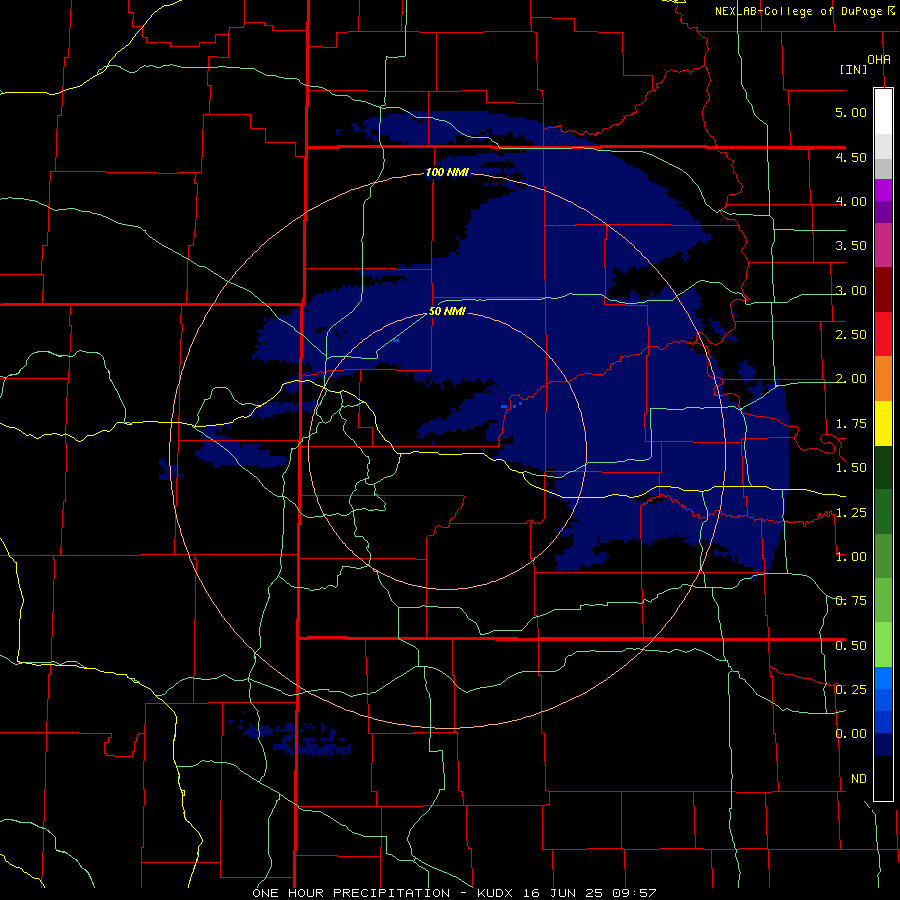Click the 5.00 legend value
Screen dimensions: 900x900
[x=851, y=112]
